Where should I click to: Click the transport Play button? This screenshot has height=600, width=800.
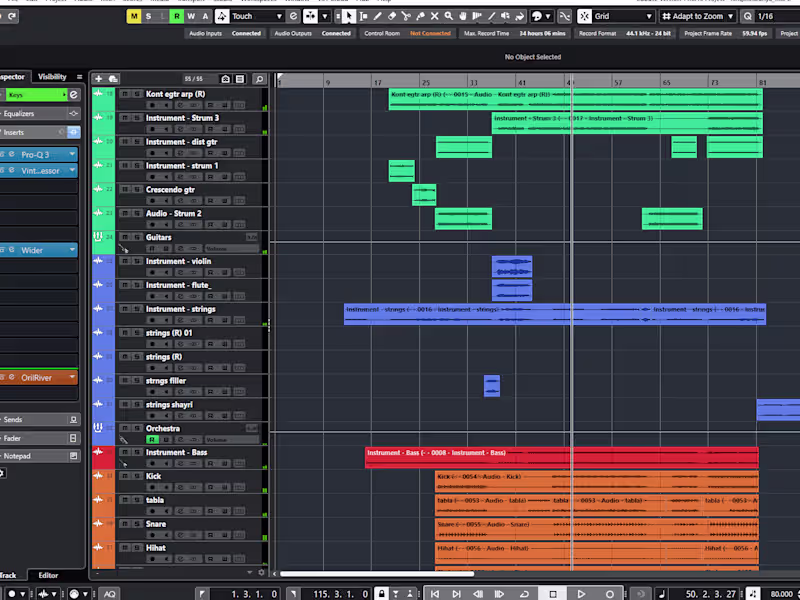581,594
